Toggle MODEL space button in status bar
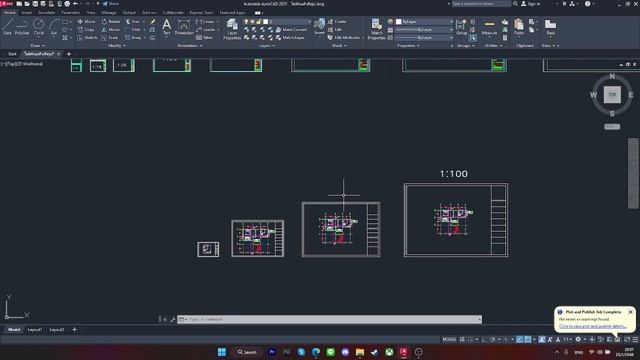This screenshot has width=640, height=360. [449, 340]
